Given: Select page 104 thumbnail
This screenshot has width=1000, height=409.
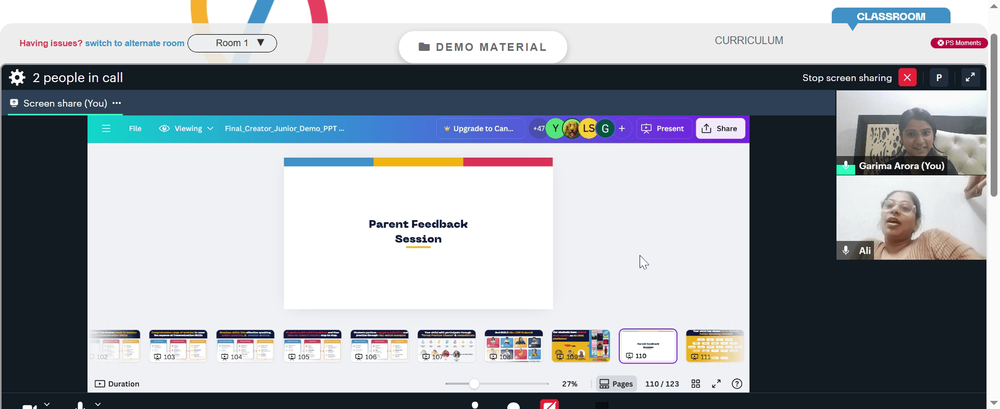Looking at the screenshot, I should click(245, 346).
